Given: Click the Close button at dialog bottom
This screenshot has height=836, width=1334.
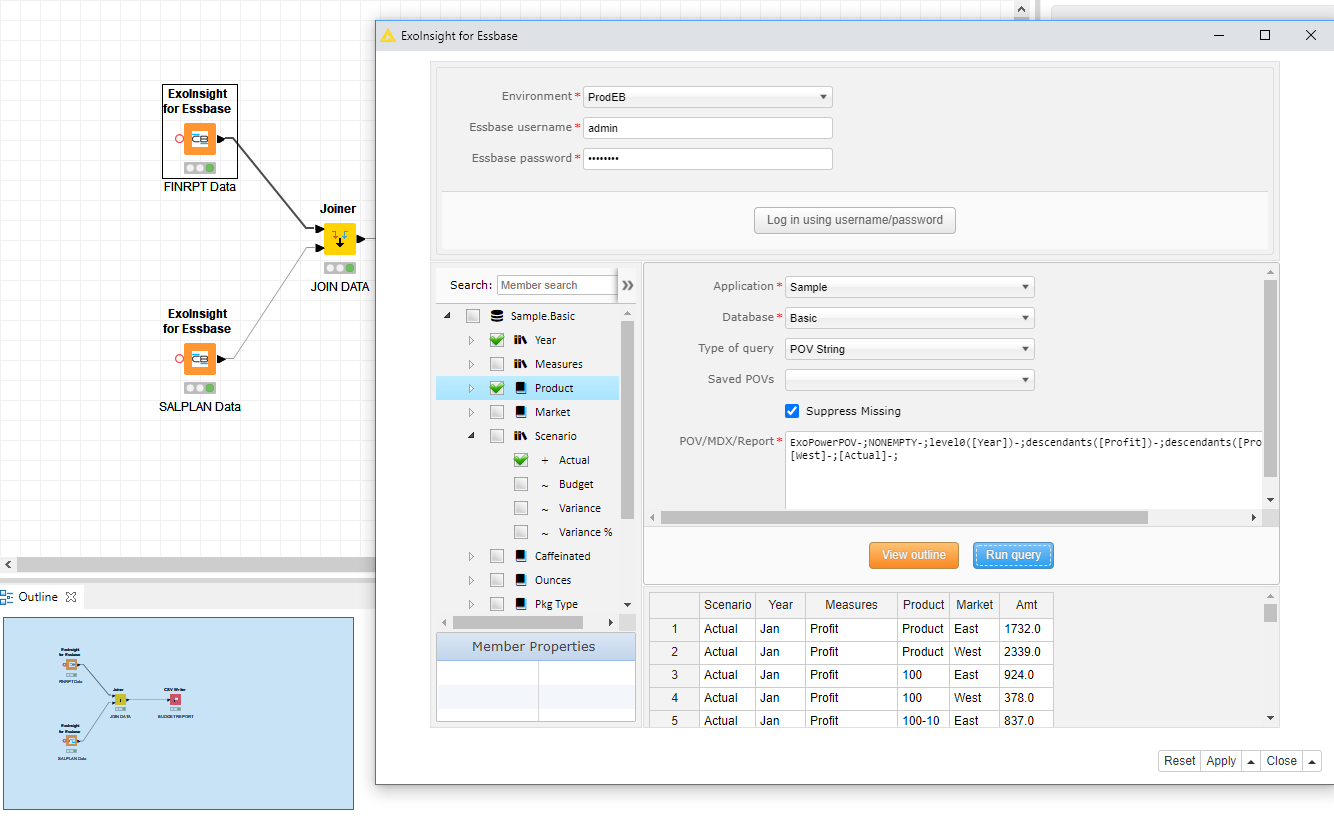Looking at the screenshot, I should 1281,761.
